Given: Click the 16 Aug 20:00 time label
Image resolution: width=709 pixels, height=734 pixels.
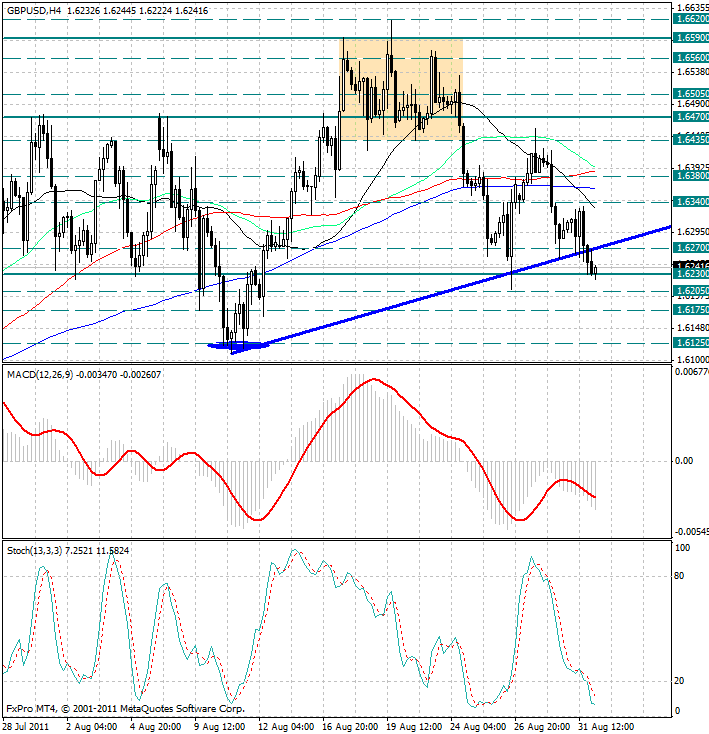Looking at the screenshot, I should (x=350, y=727).
